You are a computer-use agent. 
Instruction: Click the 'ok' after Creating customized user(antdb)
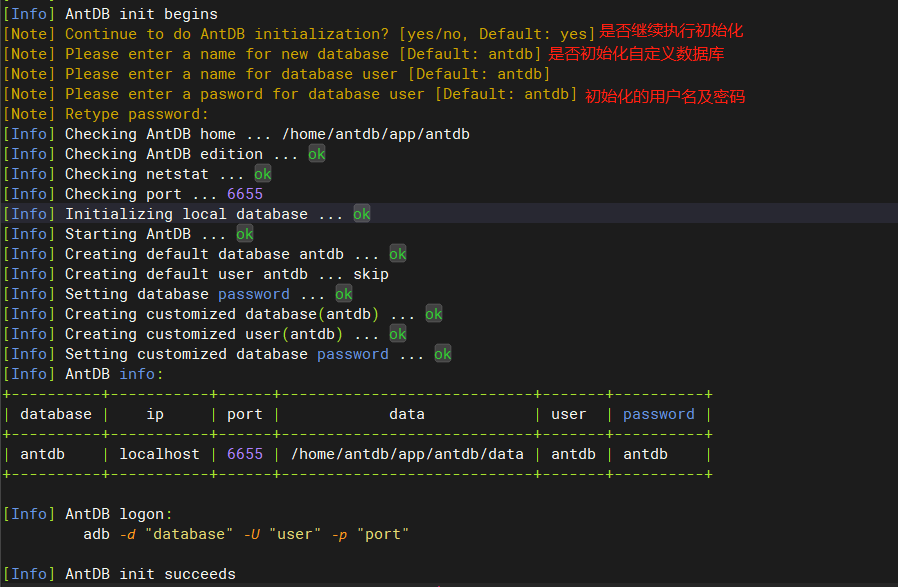(x=397, y=334)
